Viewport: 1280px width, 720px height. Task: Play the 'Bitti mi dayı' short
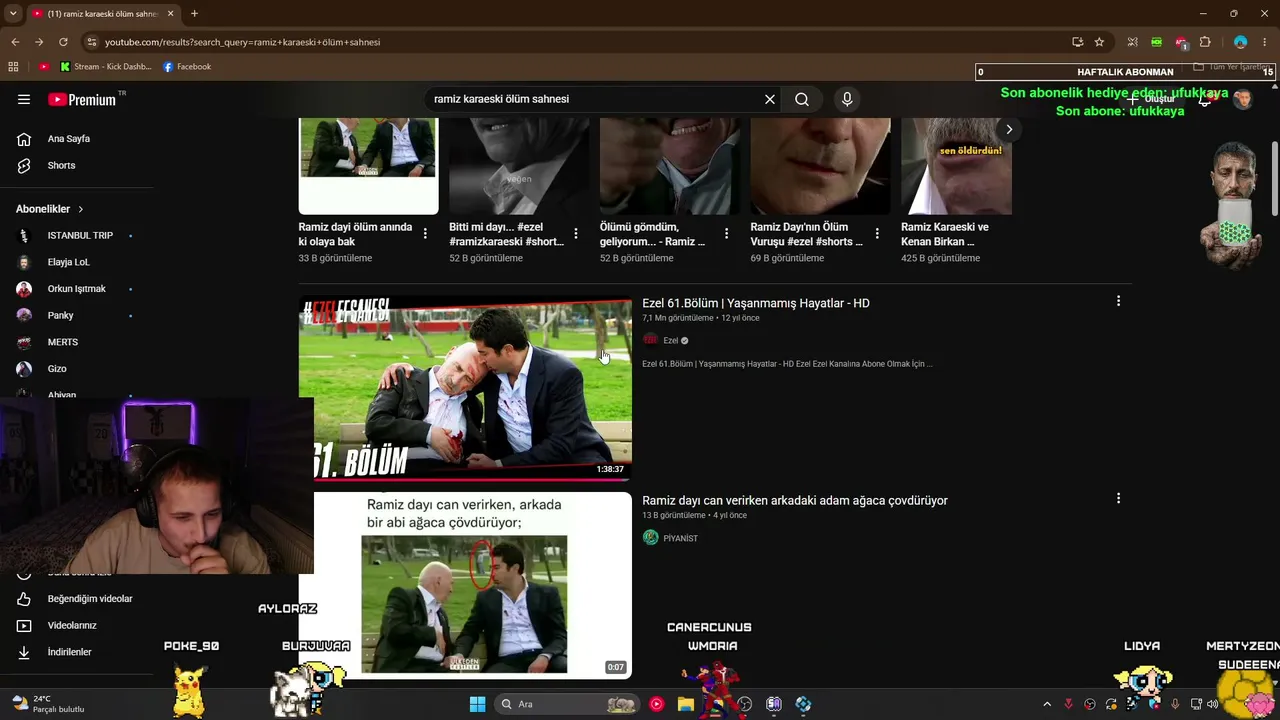(519, 166)
